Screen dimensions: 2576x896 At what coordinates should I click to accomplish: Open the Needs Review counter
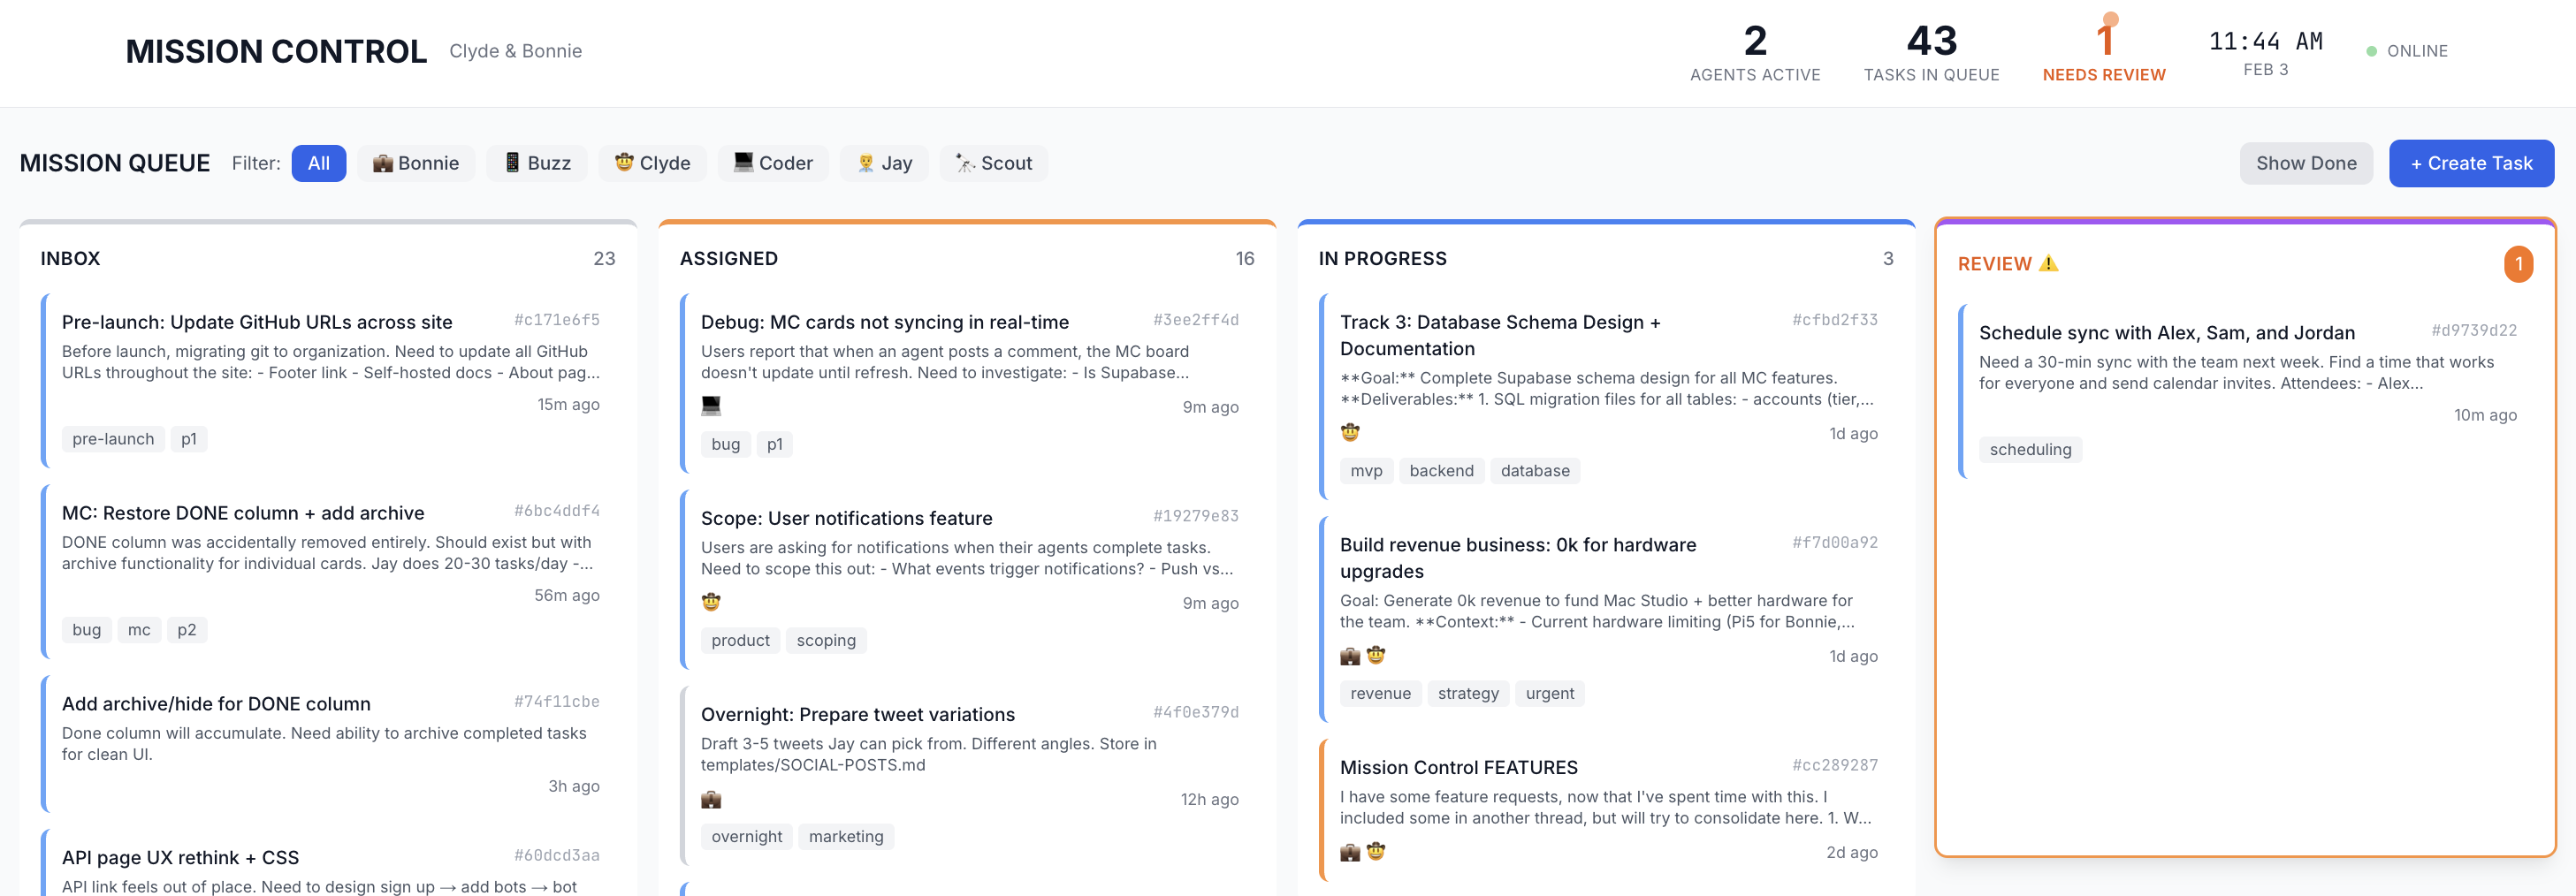[2103, 52]
